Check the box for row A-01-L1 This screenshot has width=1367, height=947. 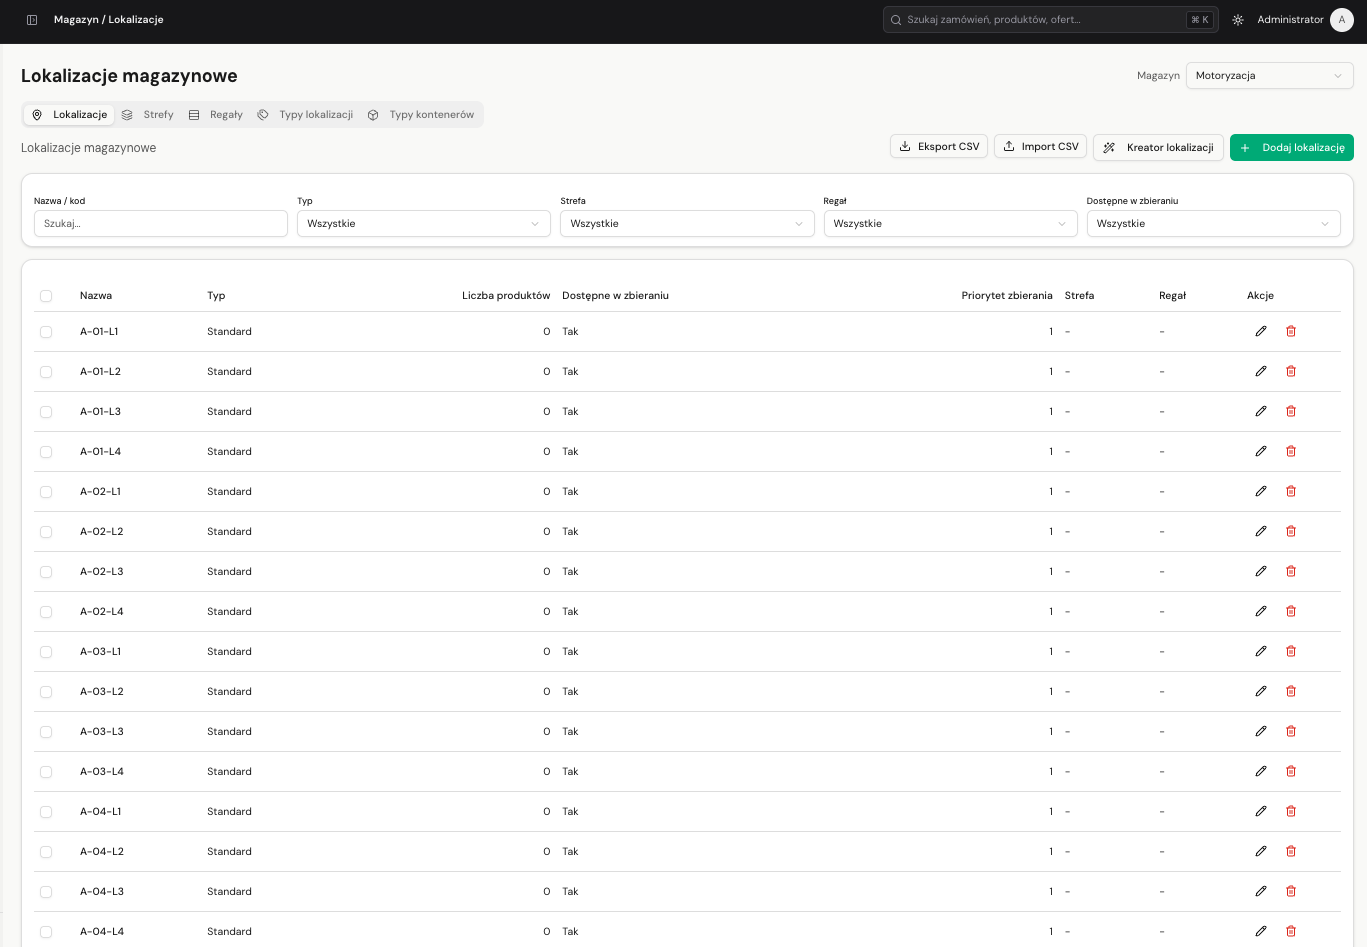pos(46,332)
